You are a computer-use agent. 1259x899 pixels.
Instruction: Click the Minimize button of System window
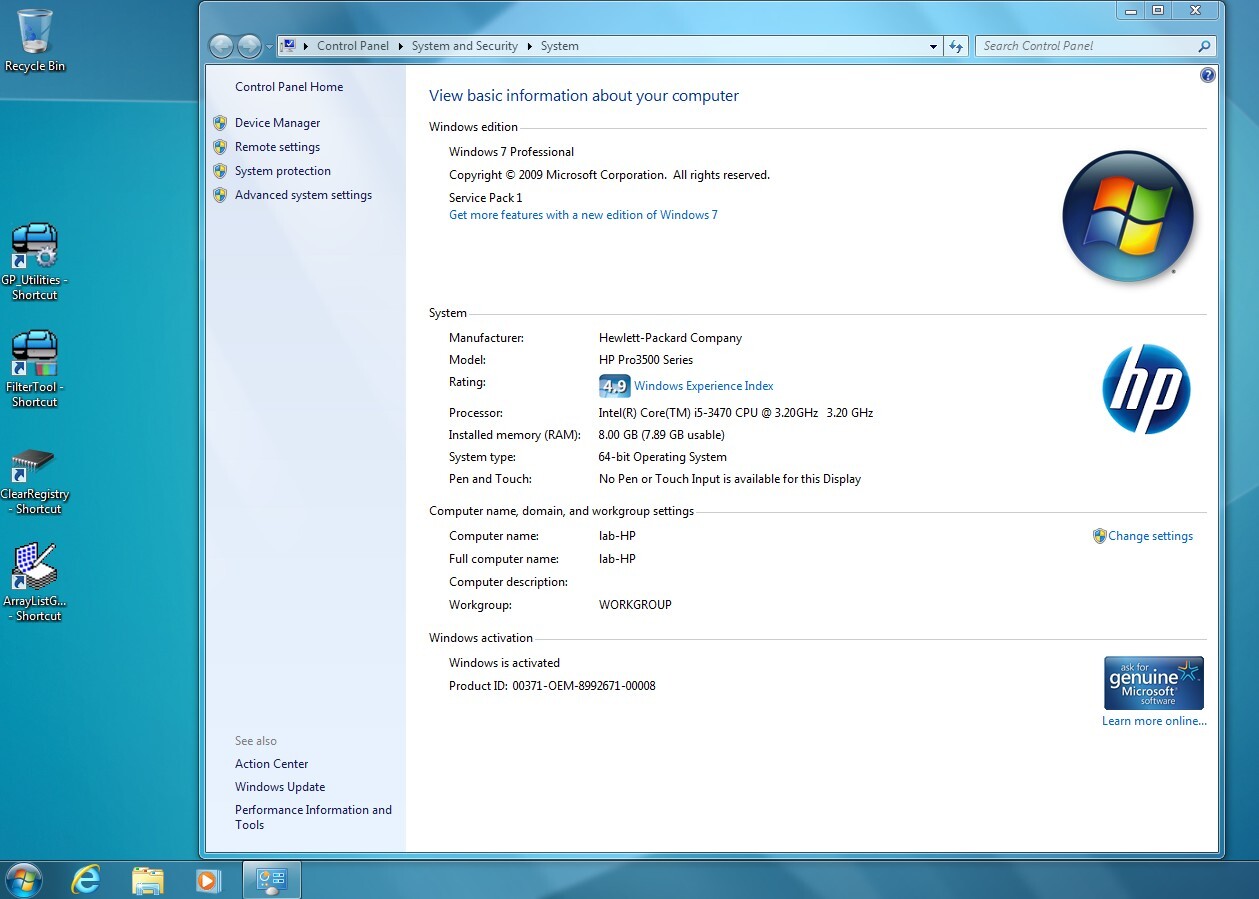1130,10
